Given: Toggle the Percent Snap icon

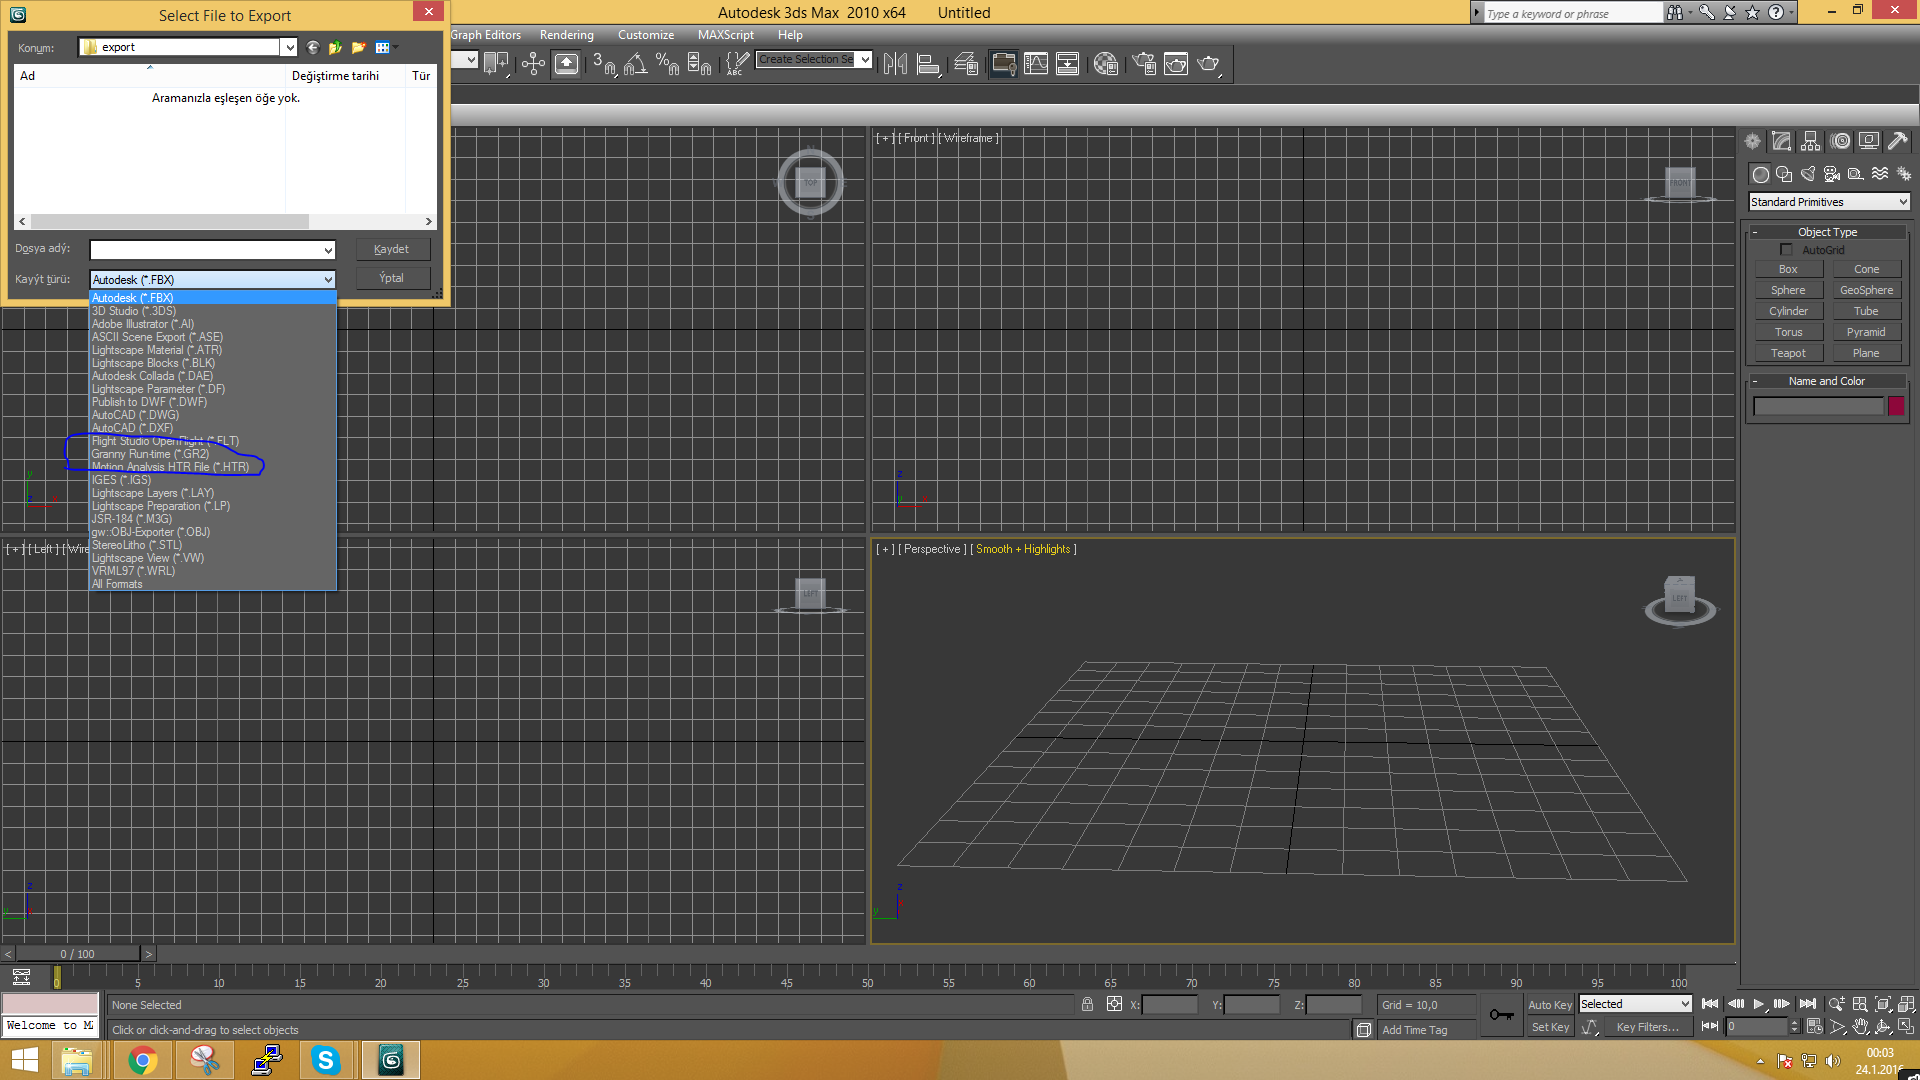Looking at the screenshot, I should [x=667, y=64].
